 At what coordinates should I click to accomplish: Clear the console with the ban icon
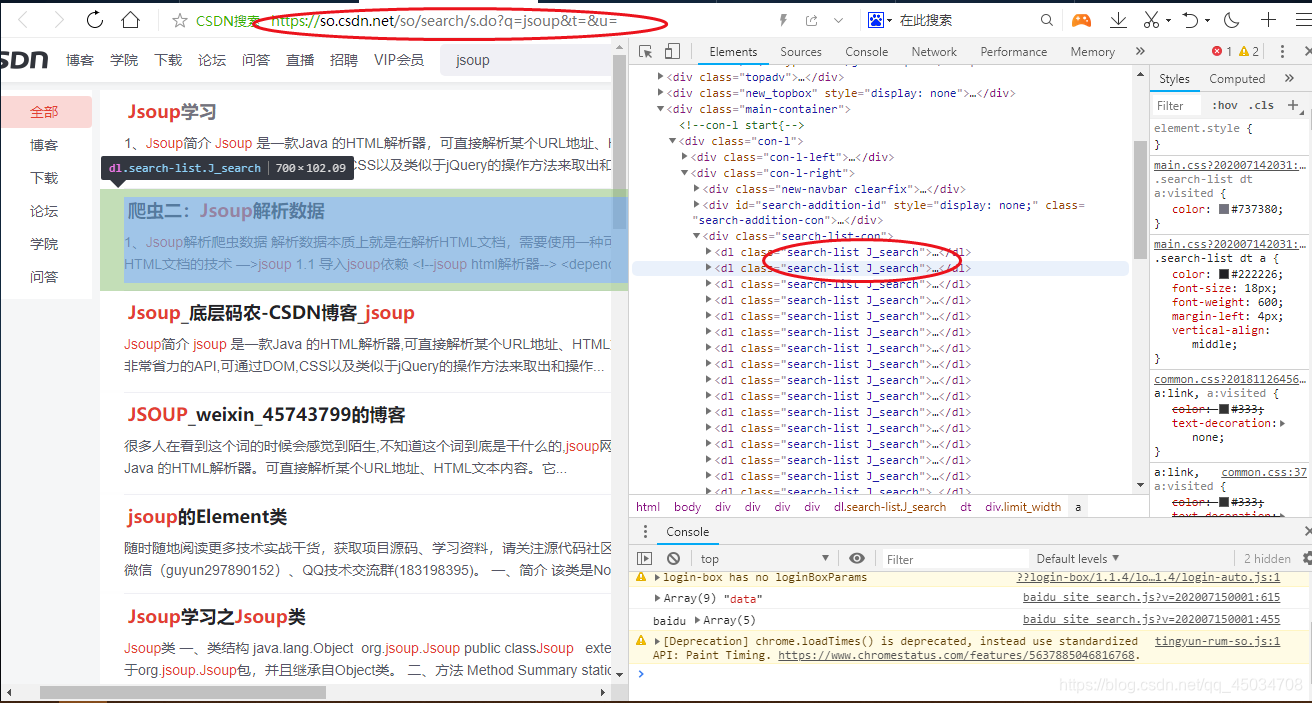click(674, 558)
